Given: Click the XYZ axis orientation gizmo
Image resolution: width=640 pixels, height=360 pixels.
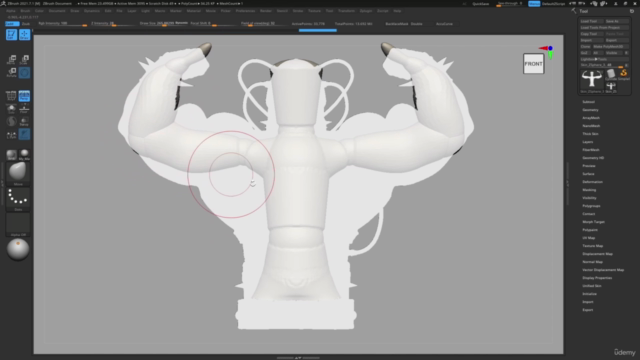Looking at the screenshot, I should [x=547, y=51].
